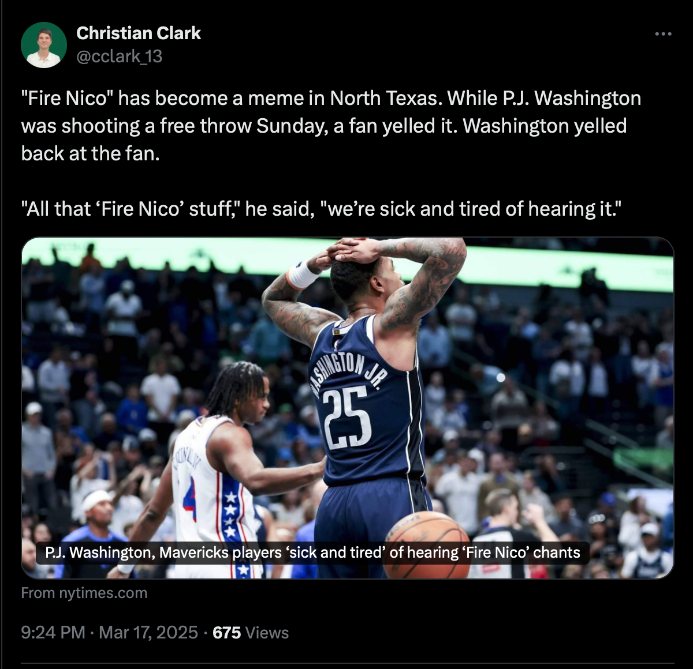Open the headline caption about 'Fire Nico' chants
This screenshot has height=669, width=693.
click(x=312, y=553)
